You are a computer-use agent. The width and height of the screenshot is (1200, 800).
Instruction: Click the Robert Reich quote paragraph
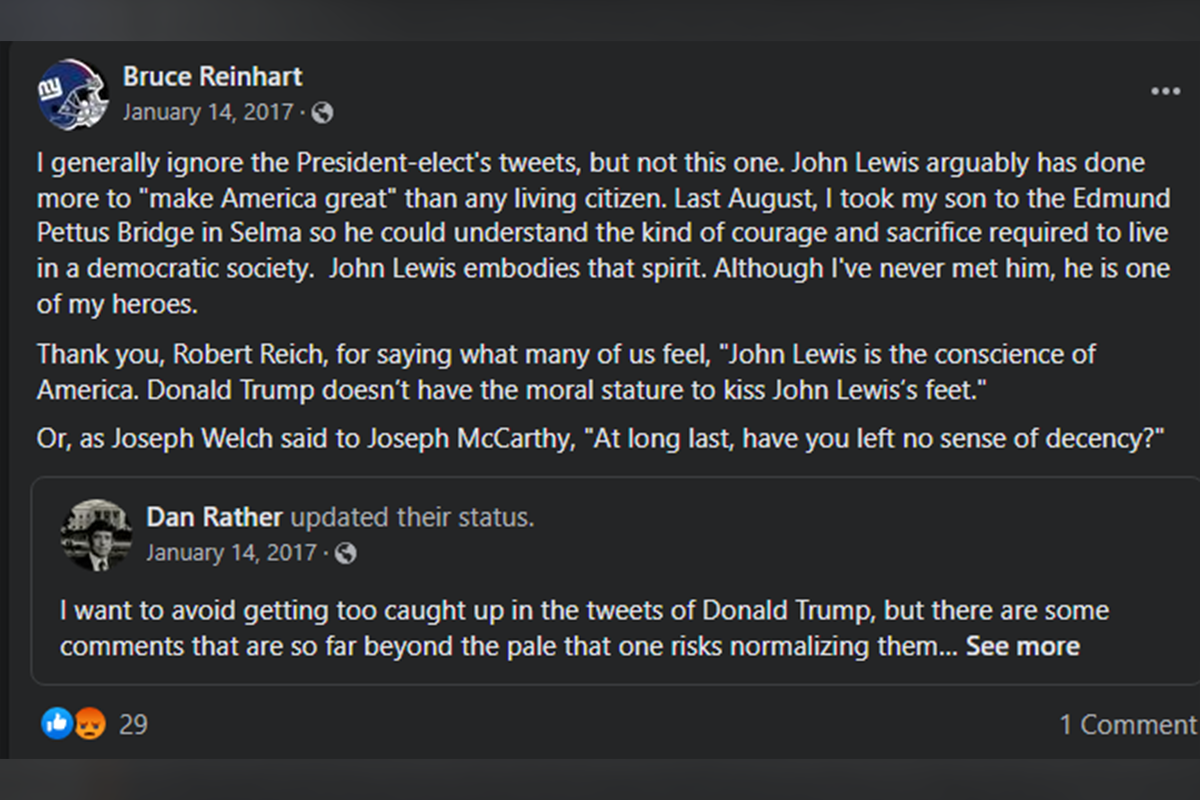[566, 372]
